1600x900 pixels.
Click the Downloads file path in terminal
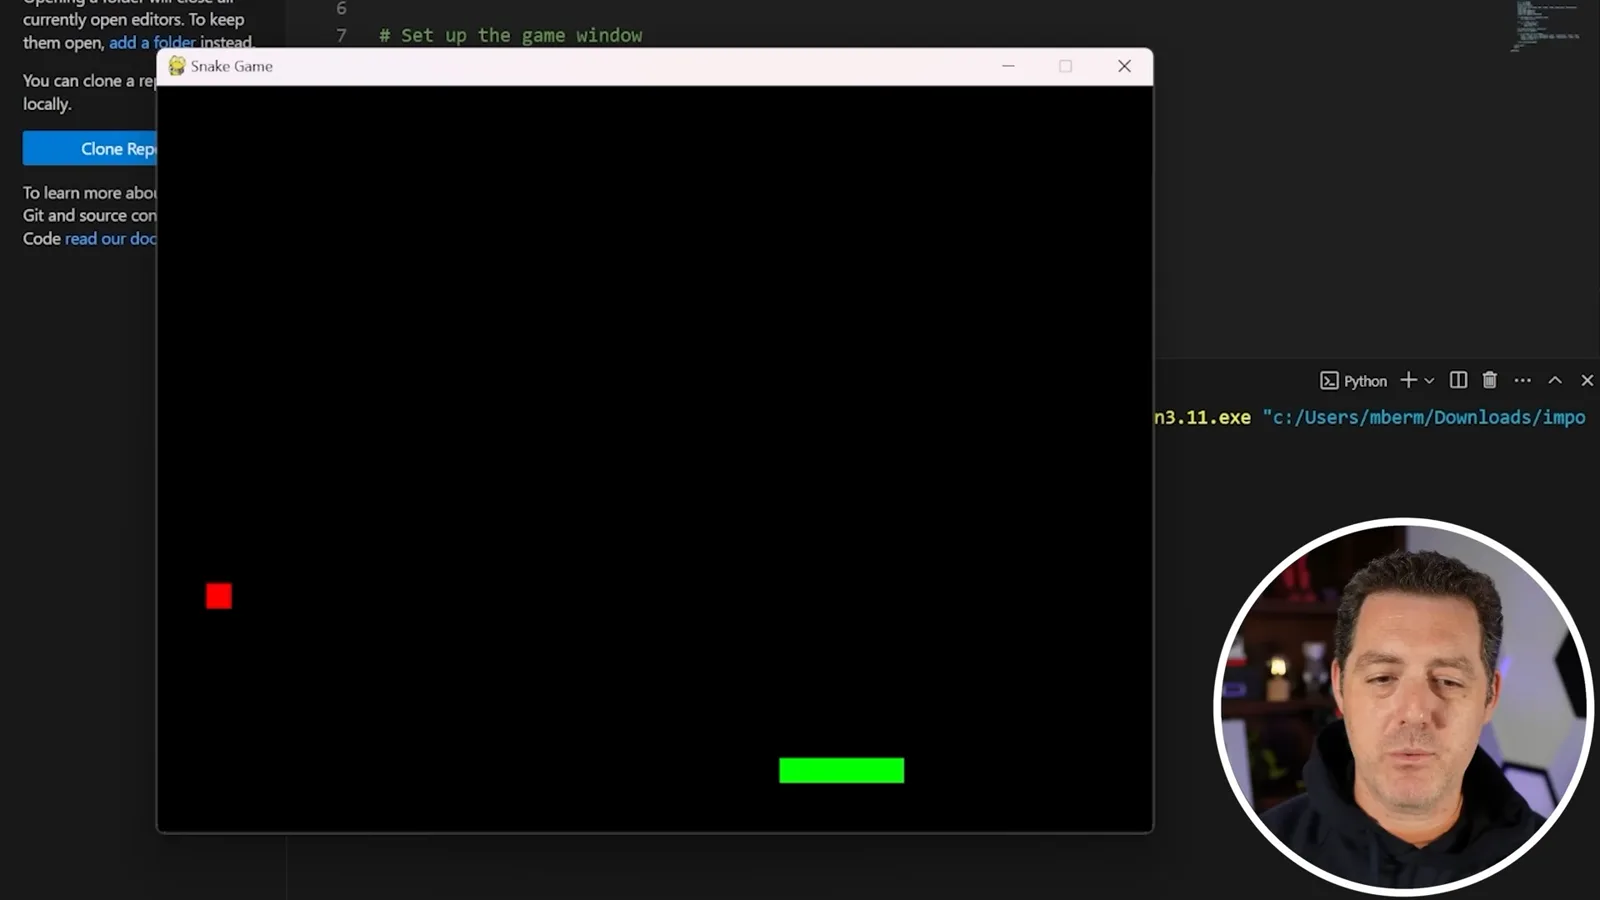(x=1424, y=417)
